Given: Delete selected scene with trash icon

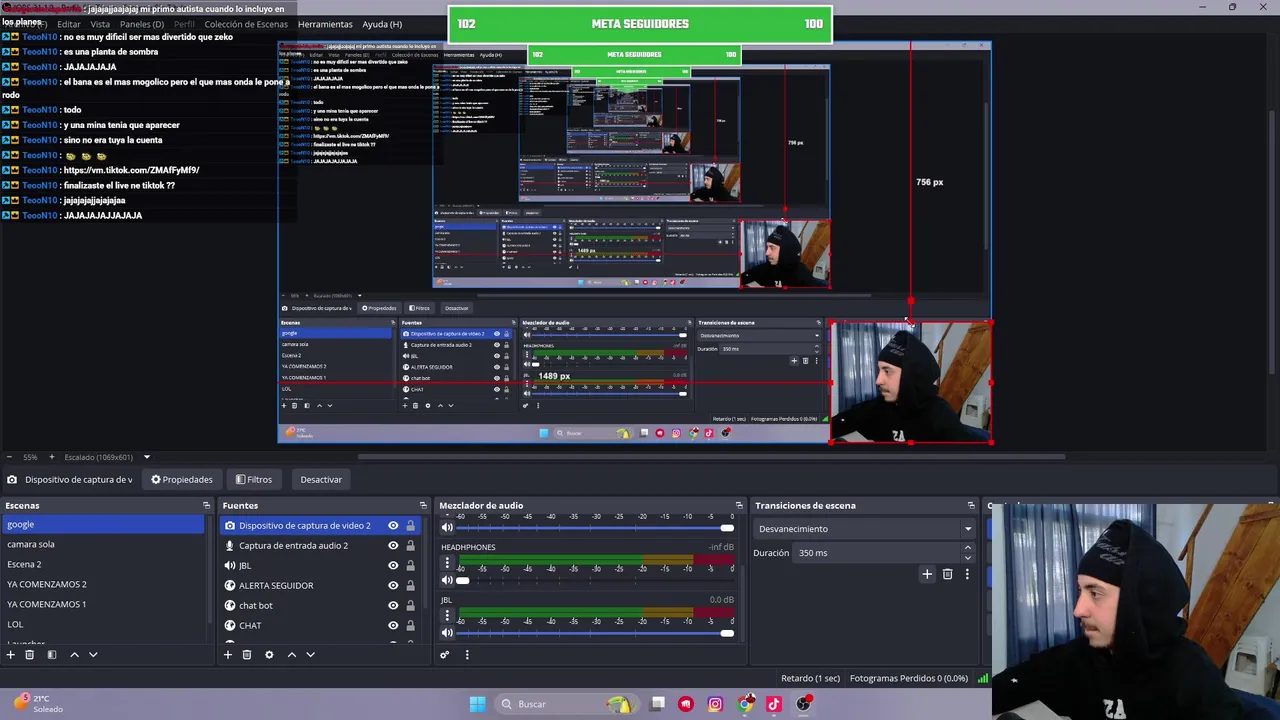Looking at the screenshot, I should [30, 654].
